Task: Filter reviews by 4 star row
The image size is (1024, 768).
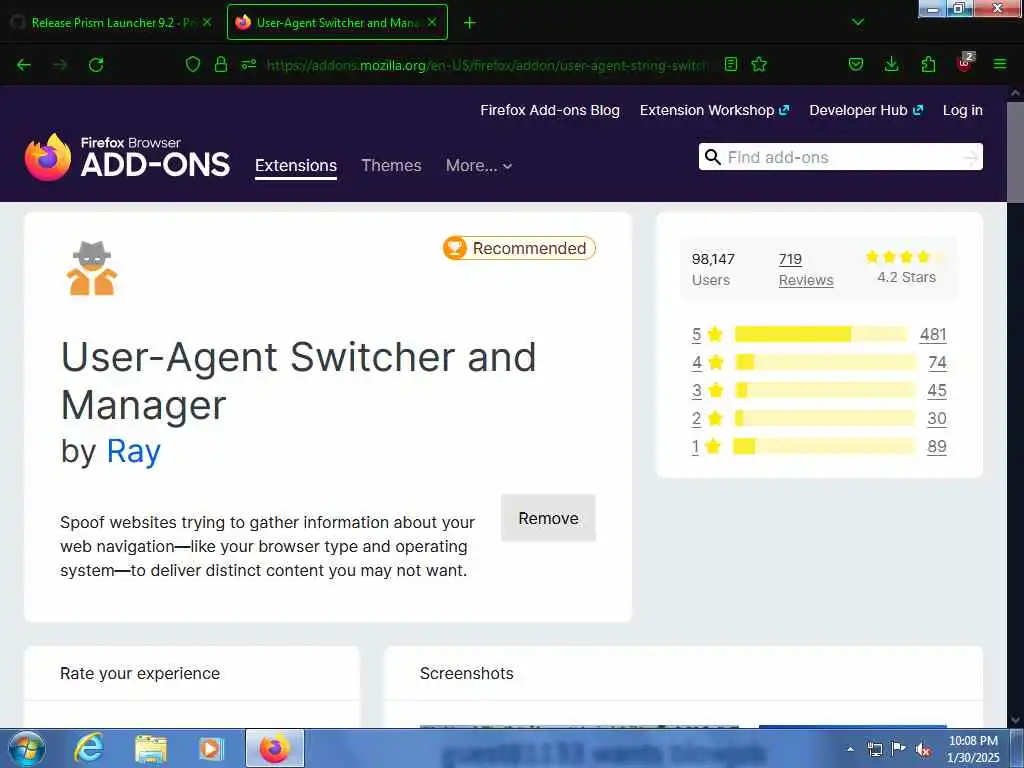Action: pyautogui.click(x=819, y=362)
